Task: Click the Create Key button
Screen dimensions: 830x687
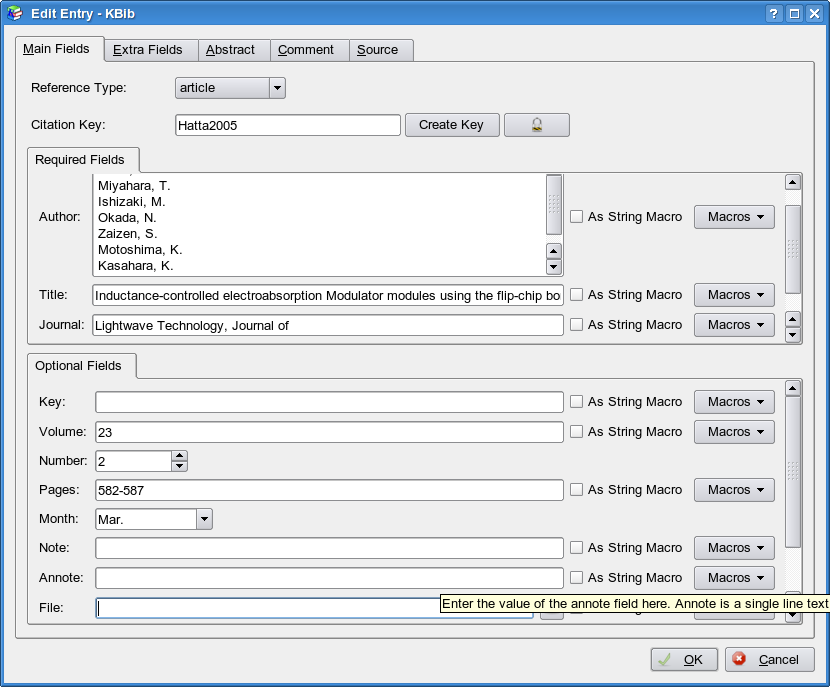Action: click(451, 125)
